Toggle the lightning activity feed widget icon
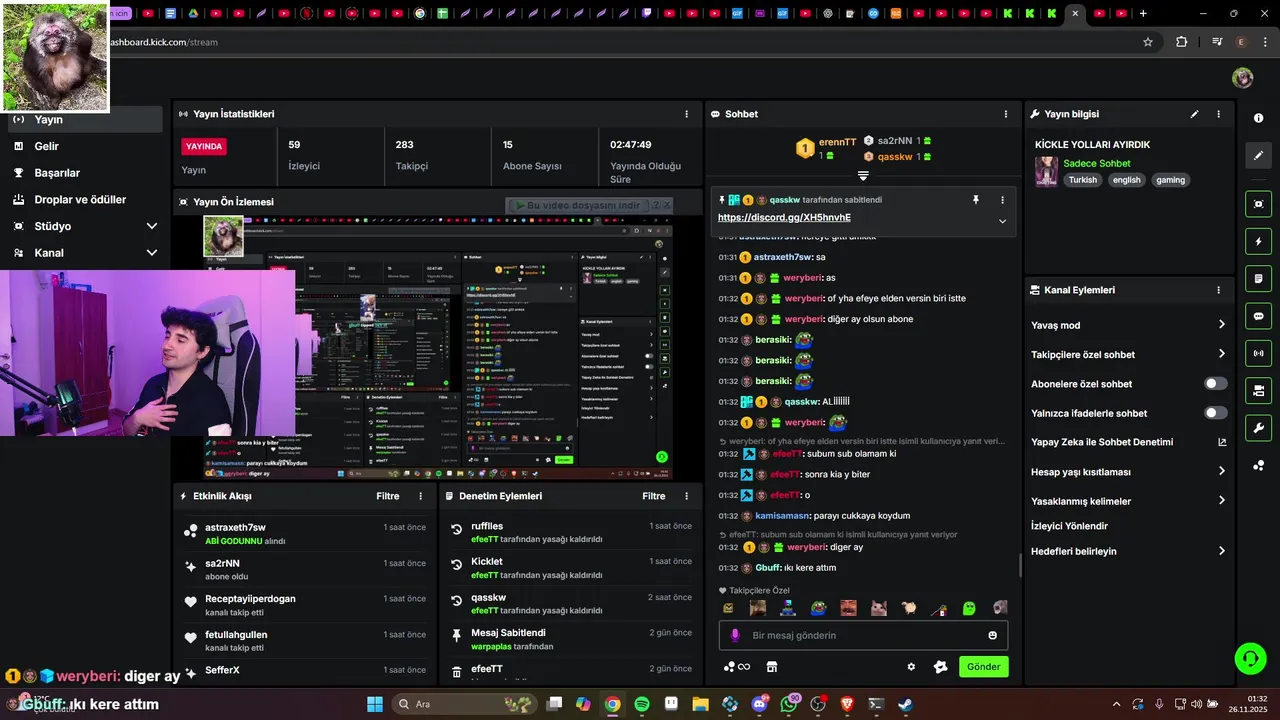The image size is (1280, 720). click(x=1258, y=241)
